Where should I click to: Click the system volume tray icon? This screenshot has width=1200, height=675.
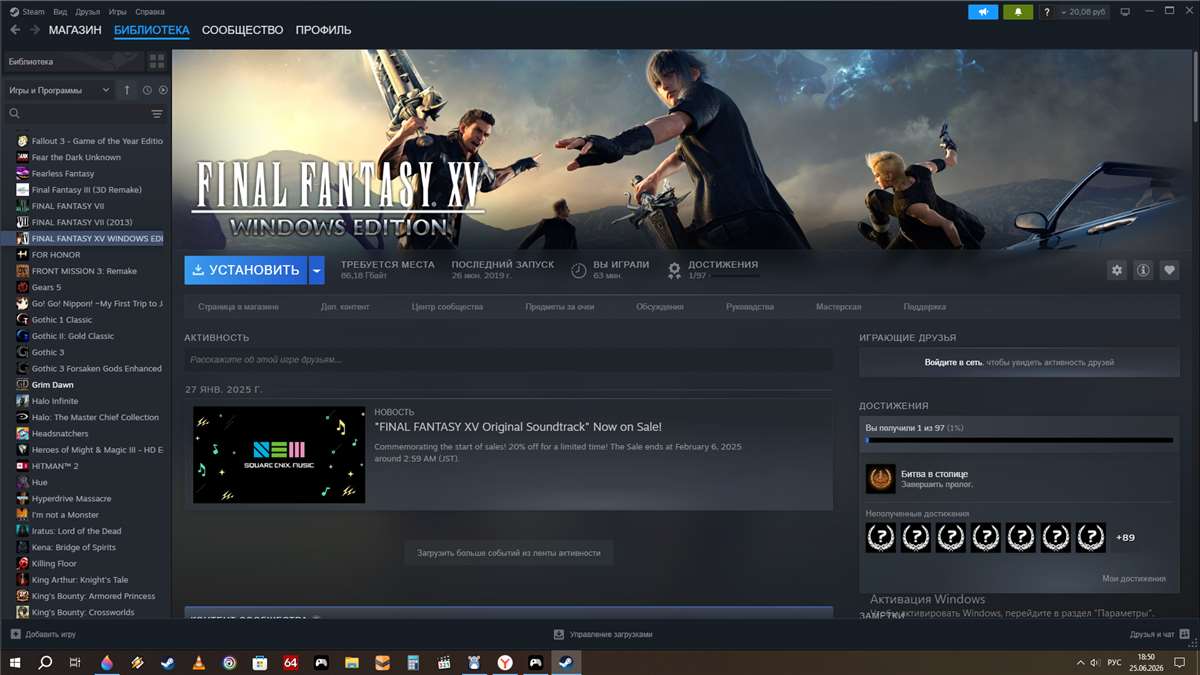pos(1096,662)
